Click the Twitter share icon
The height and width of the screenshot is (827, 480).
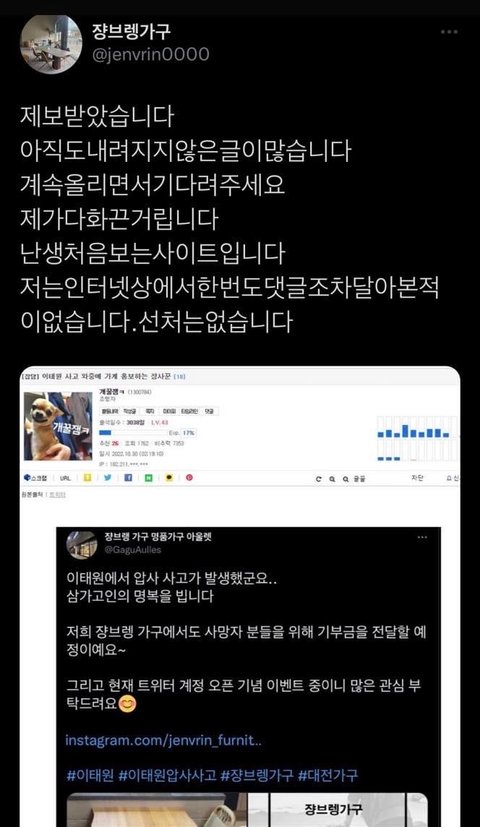coord(108,478)
